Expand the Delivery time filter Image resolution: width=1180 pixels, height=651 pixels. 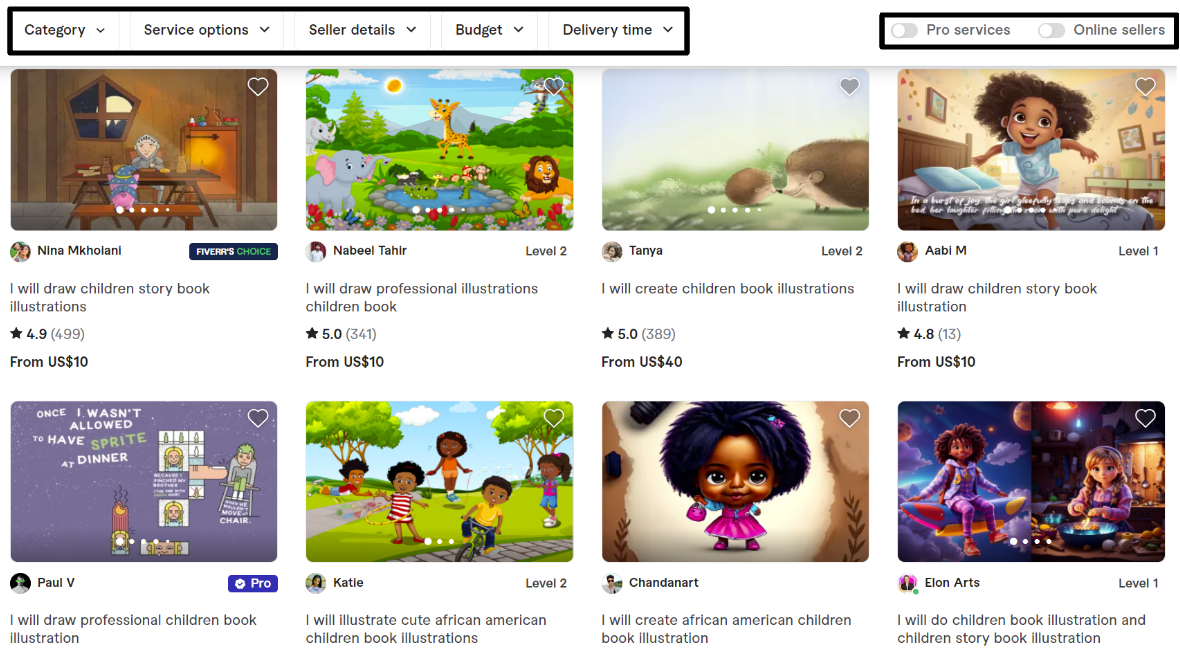point(617,30)
